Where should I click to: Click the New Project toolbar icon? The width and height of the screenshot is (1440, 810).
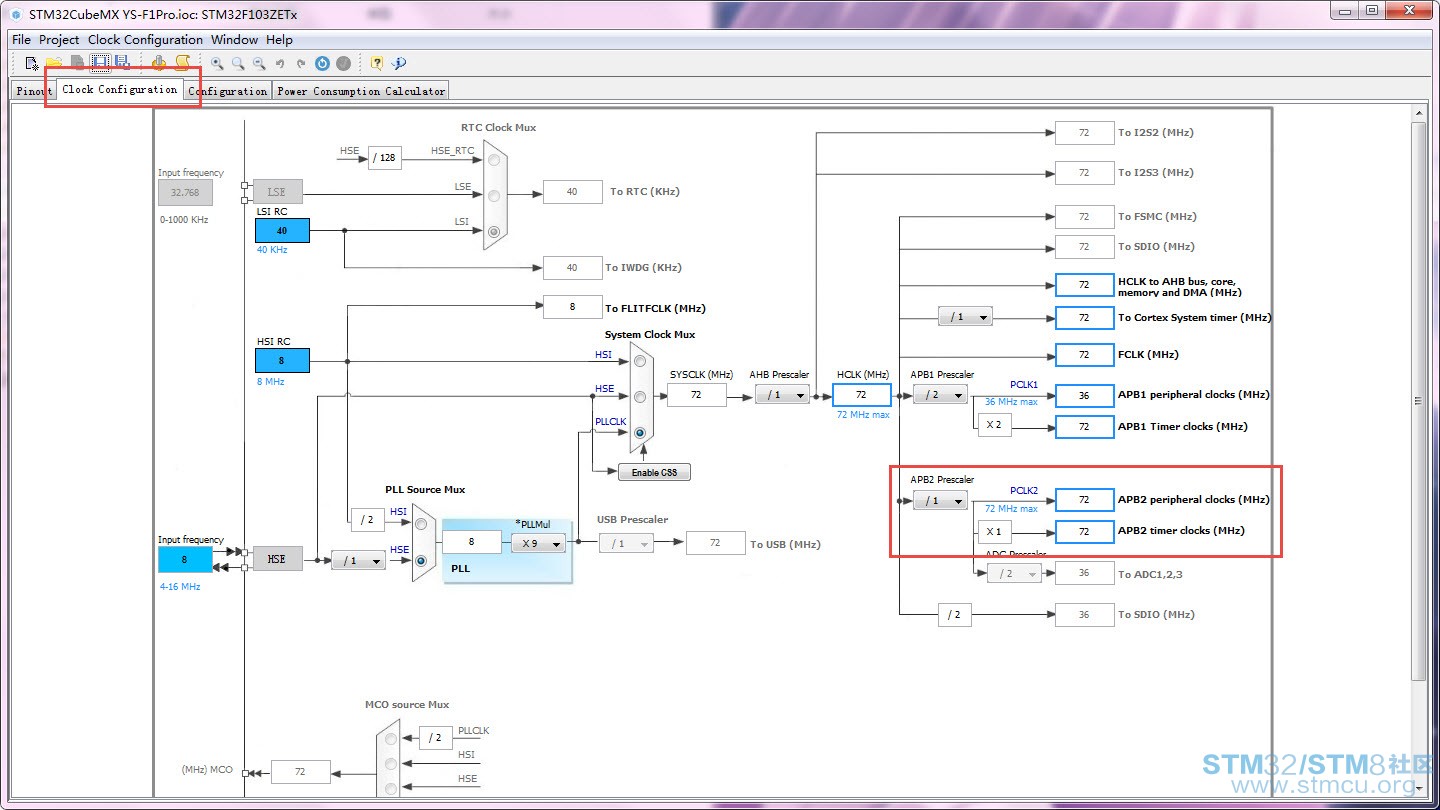coord(31,63)
